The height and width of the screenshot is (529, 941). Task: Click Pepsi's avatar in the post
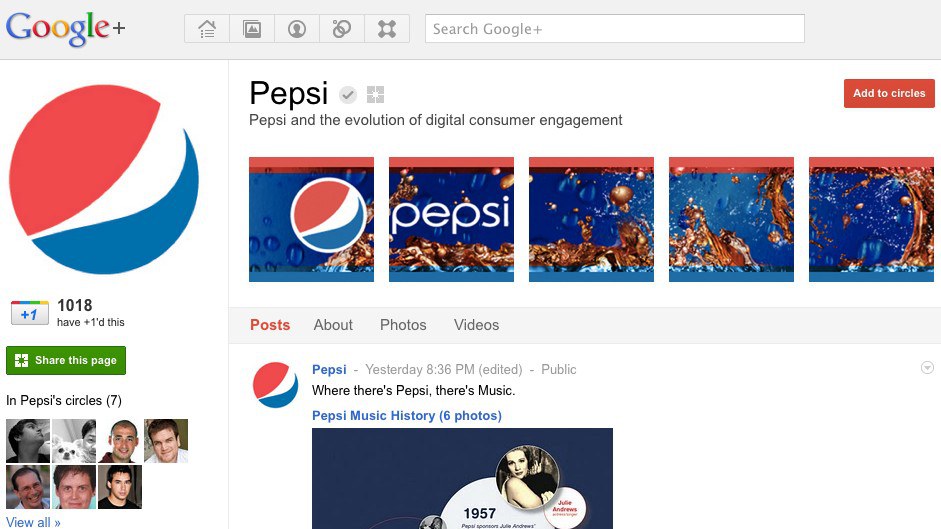click(x=275, y=385)
